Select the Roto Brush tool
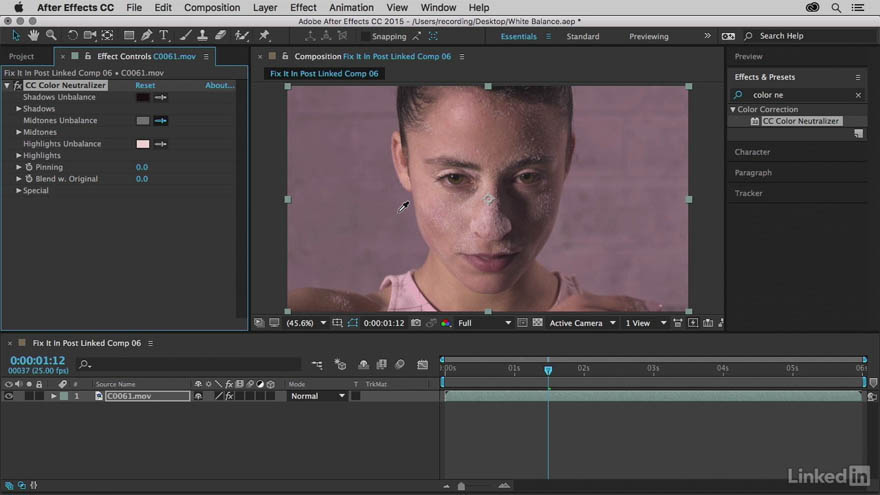The image size is (880, 495). pos(242,36)
